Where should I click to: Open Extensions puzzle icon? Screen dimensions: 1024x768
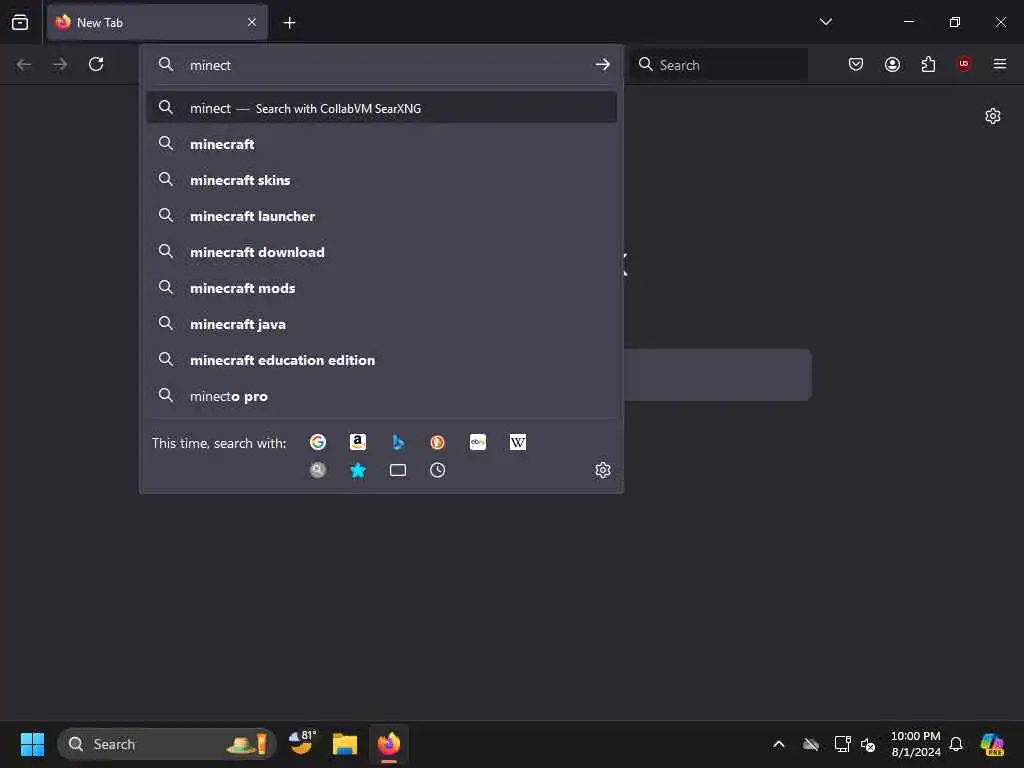pyautogui.click(x=928, y=64)
